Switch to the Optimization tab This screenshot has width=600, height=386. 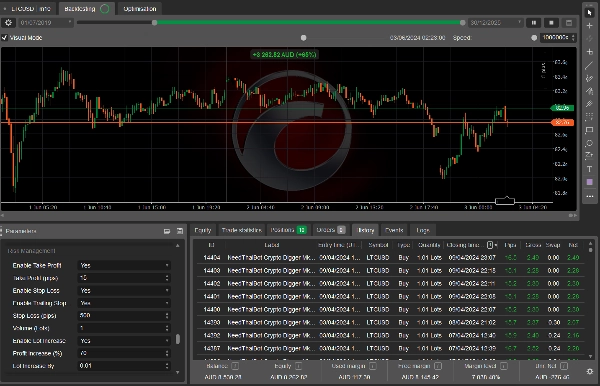coord(140,9)
